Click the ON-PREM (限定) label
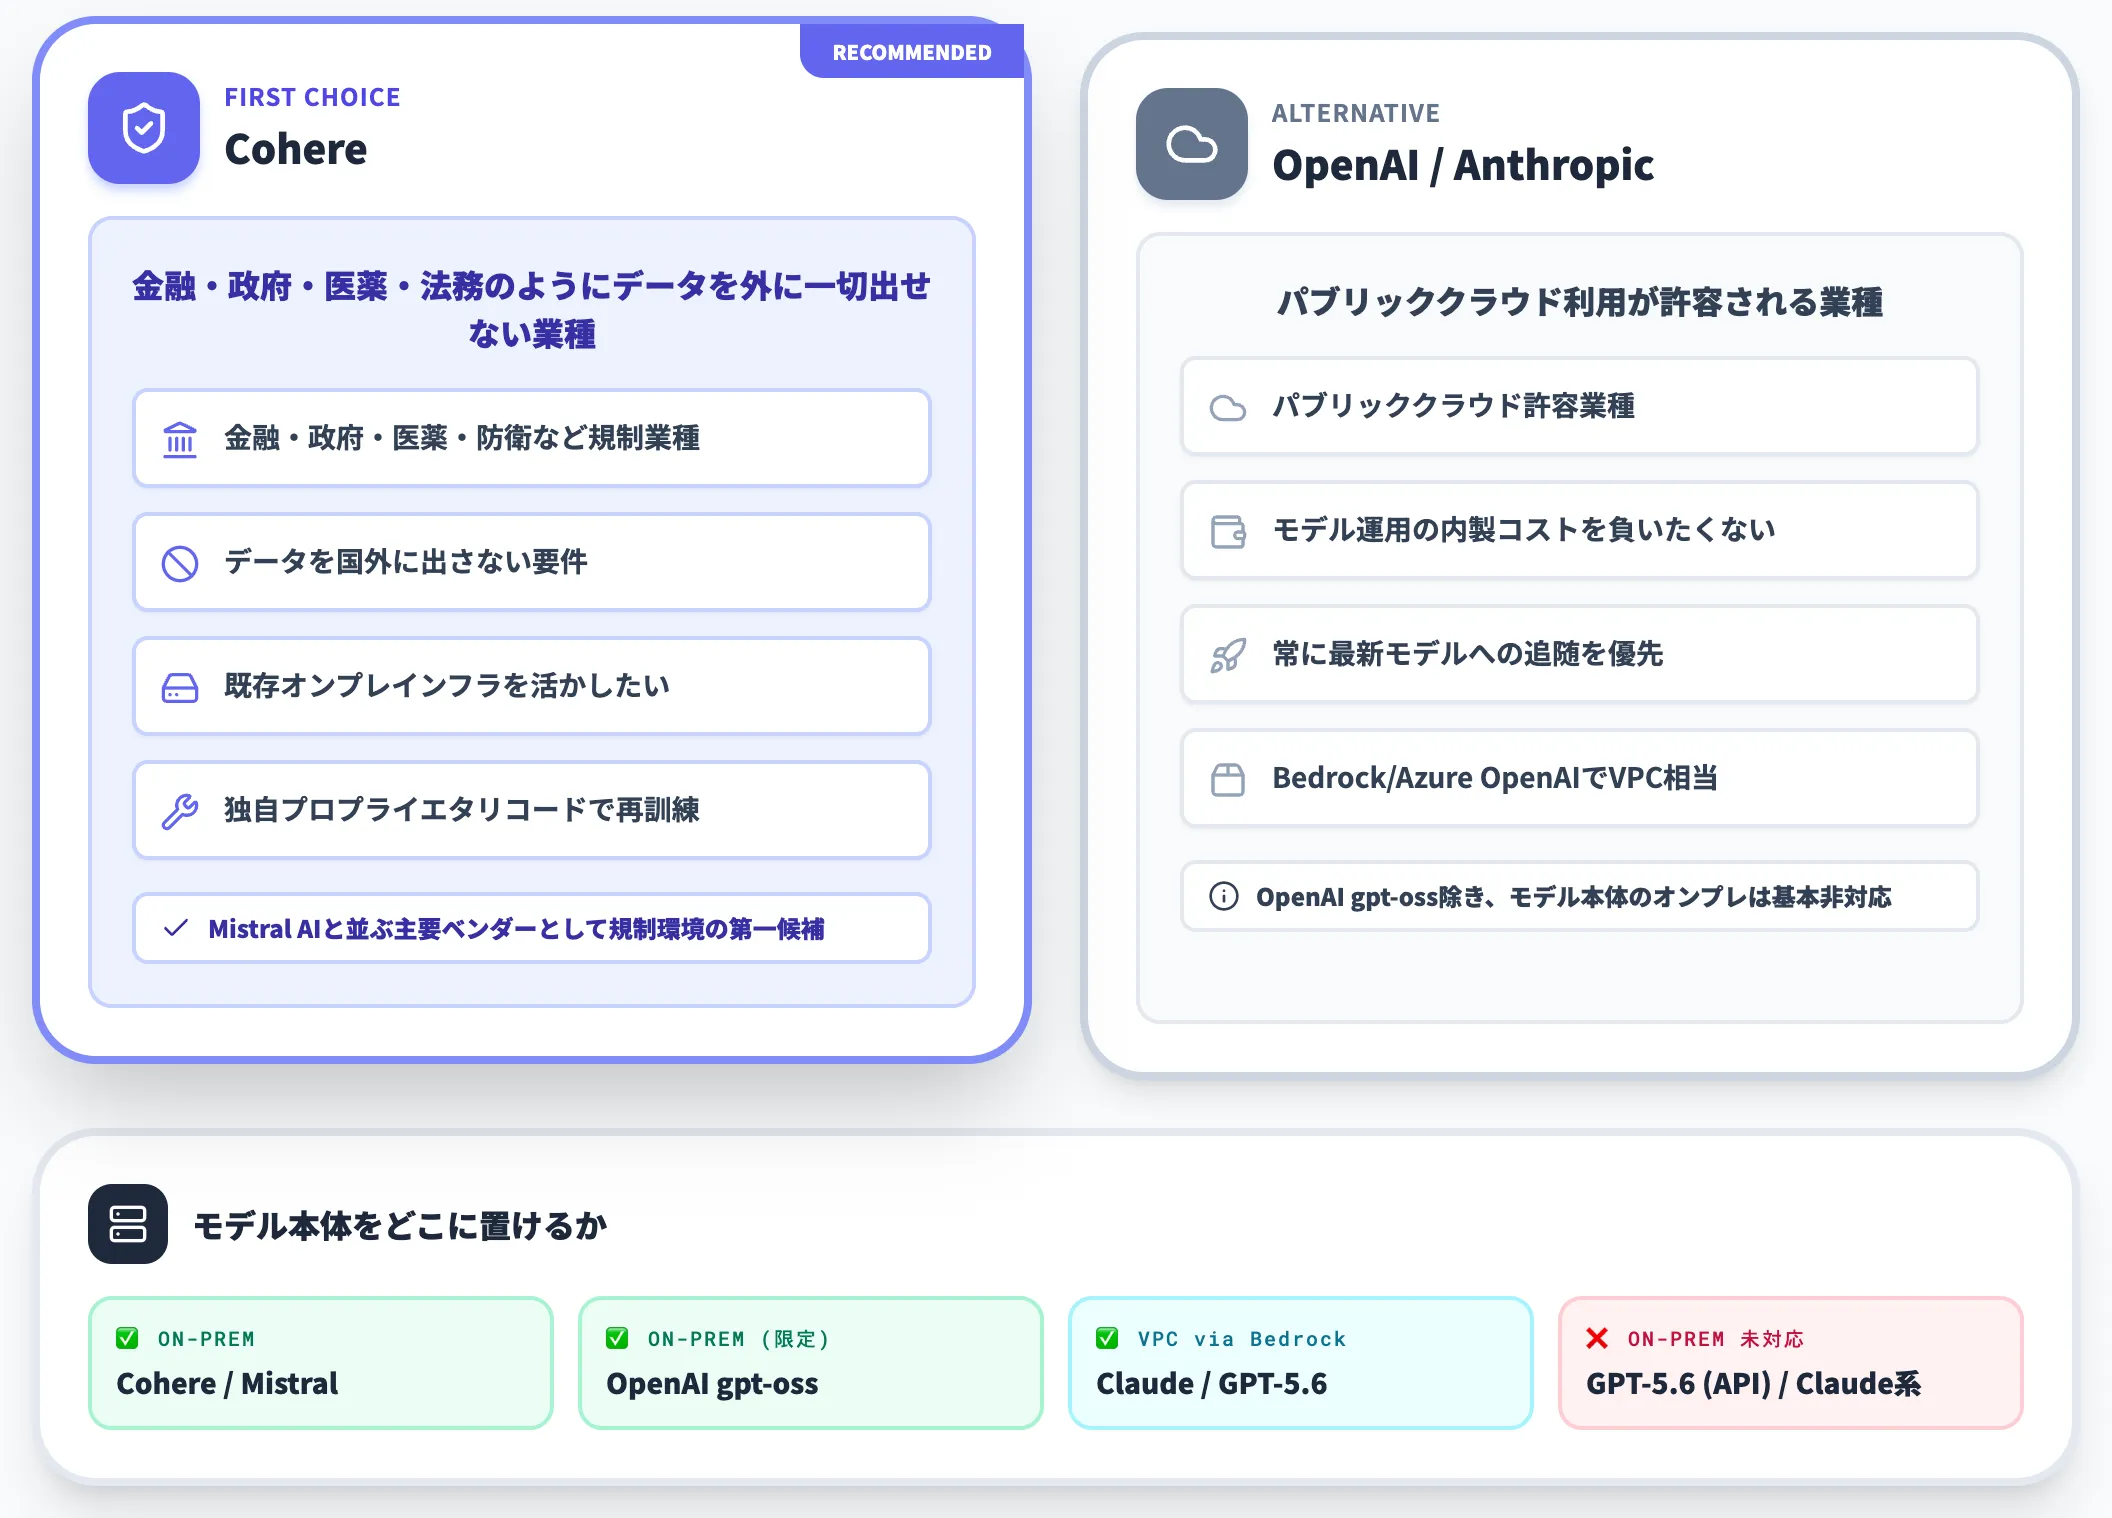Image resolution: width=2112 pixels, height=1518 pixels. click(738, 1339)
